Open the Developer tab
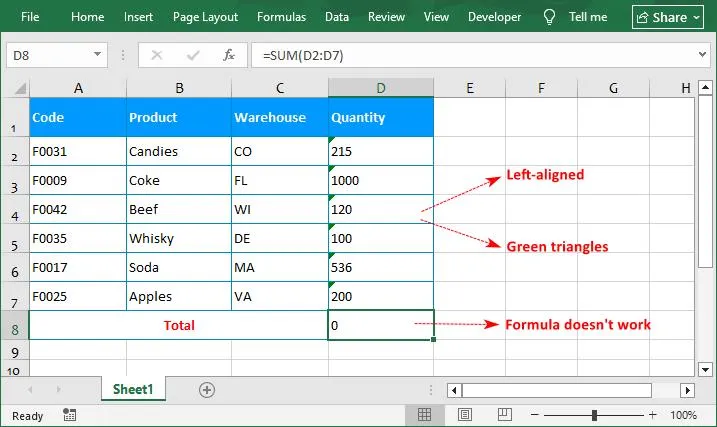This screenshot has height=427, width=717. coord(494,17)
